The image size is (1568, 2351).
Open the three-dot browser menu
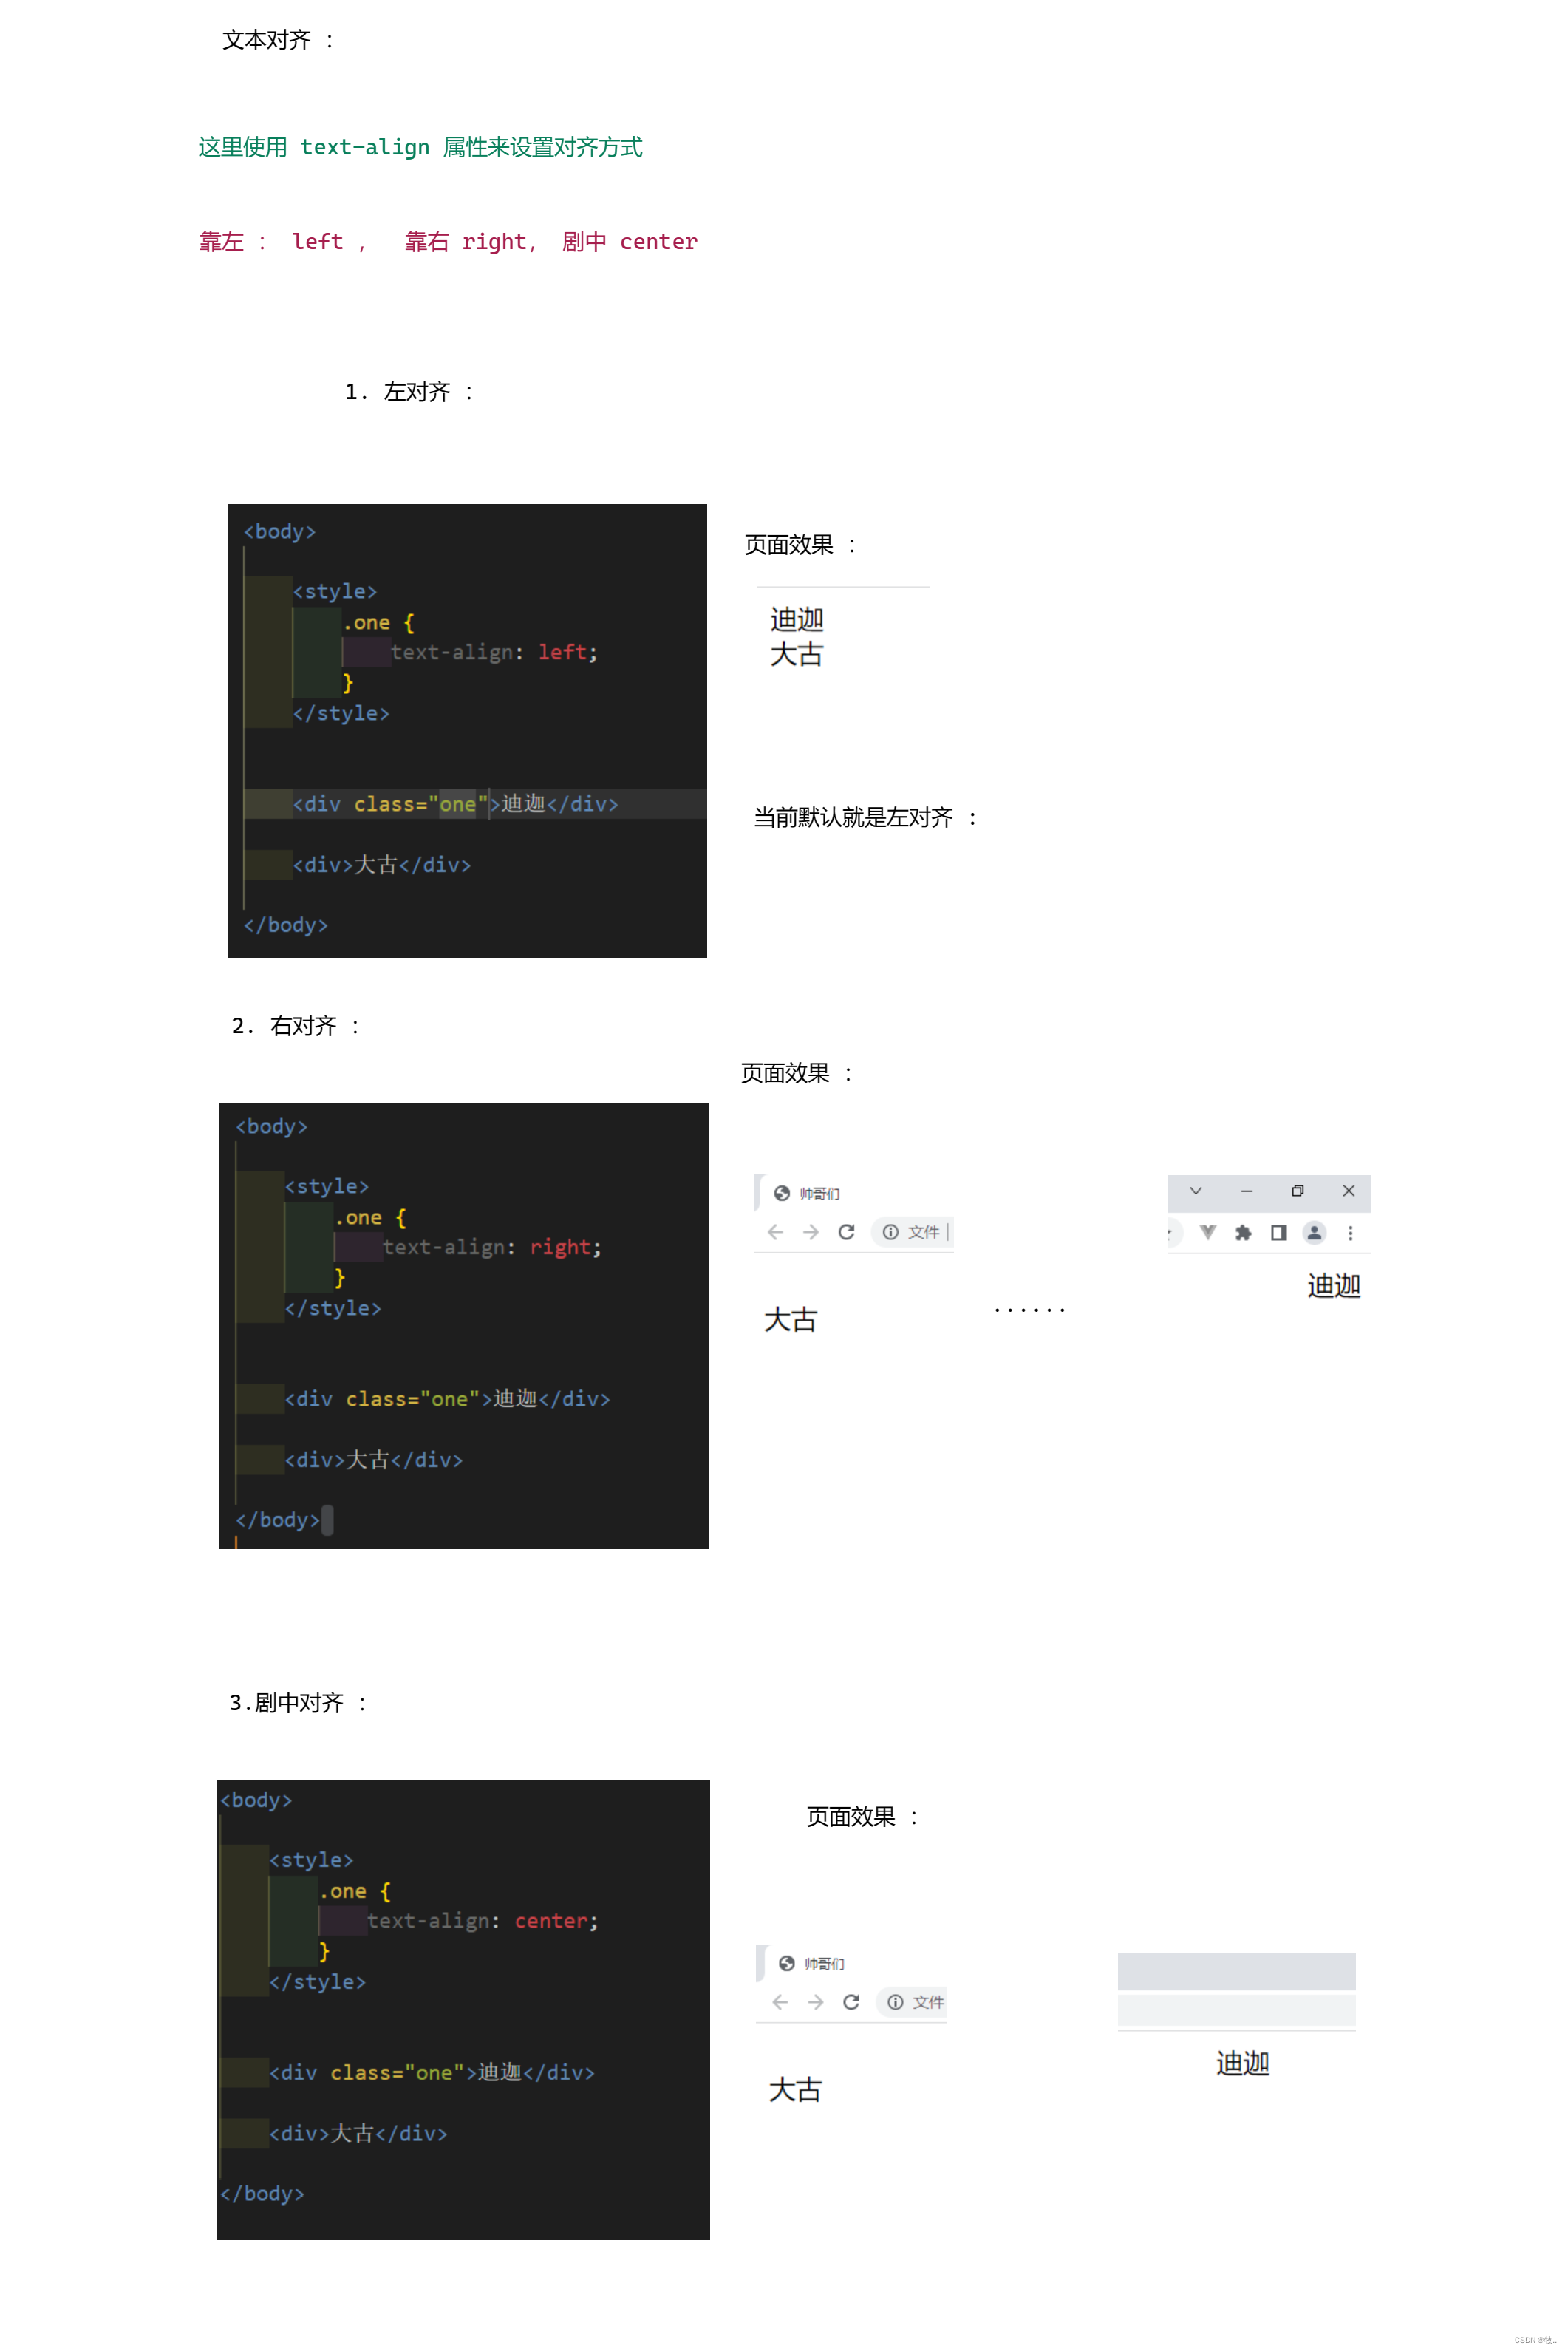coord(1350,1233)
